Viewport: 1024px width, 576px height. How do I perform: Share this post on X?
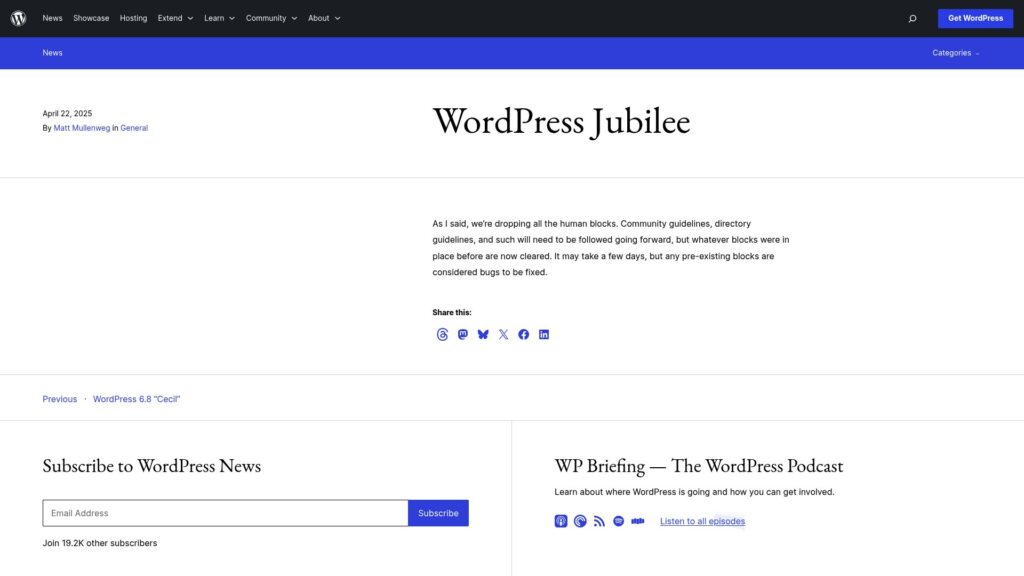click(x=503, y=334)
